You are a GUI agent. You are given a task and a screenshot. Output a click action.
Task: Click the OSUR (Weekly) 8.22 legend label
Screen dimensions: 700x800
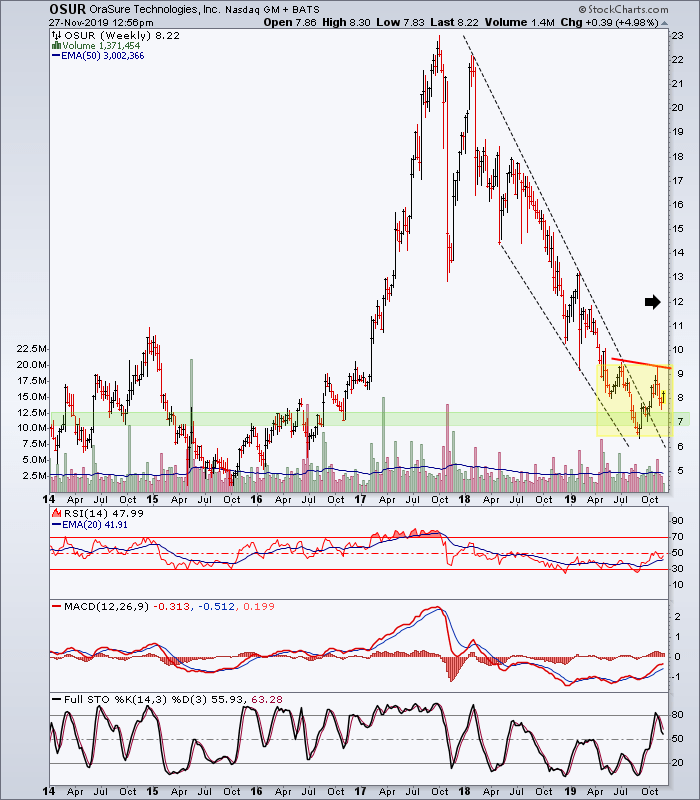pos(122,35)
